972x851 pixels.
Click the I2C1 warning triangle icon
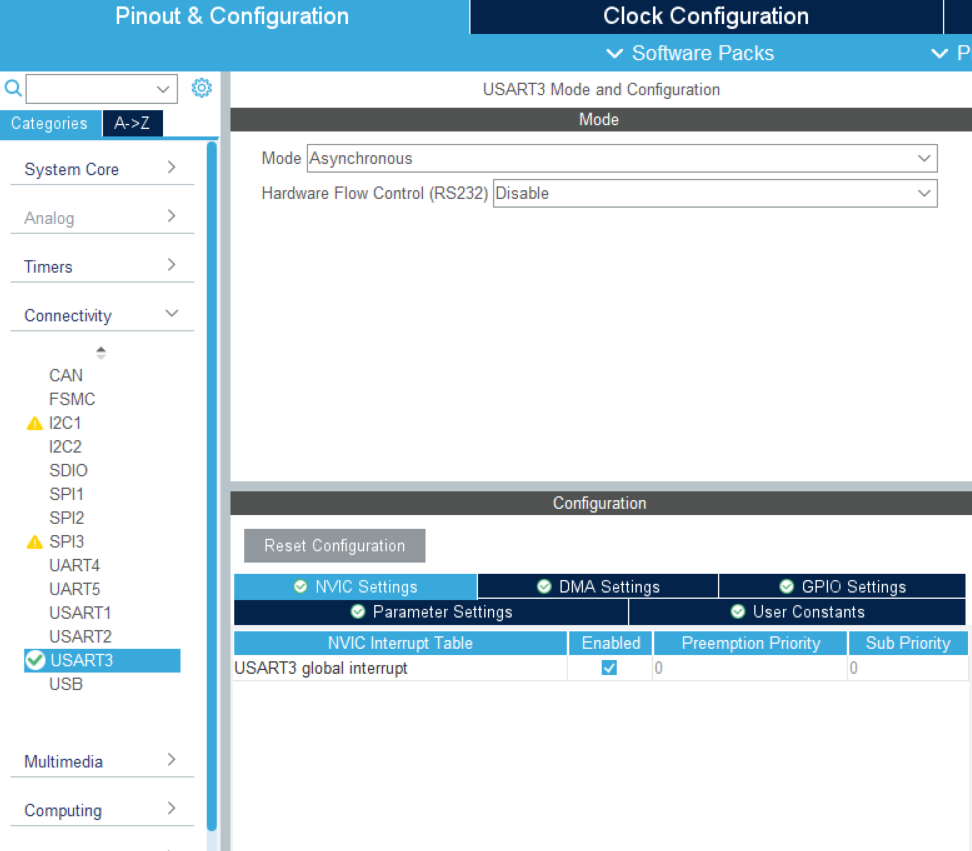35,423
